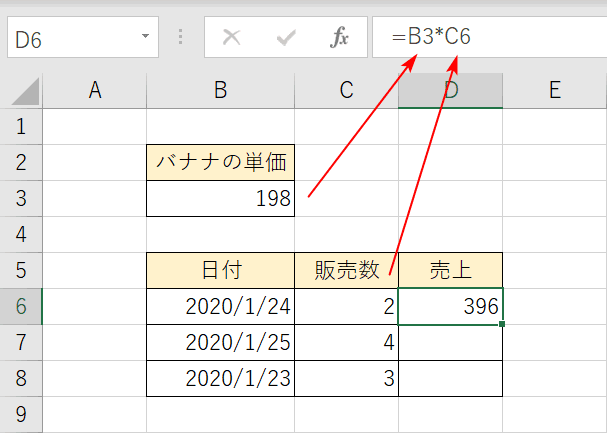This screenshot has height=433, width=607.
Task: Click the Select All corner triangle
Action: coord(25,91)
